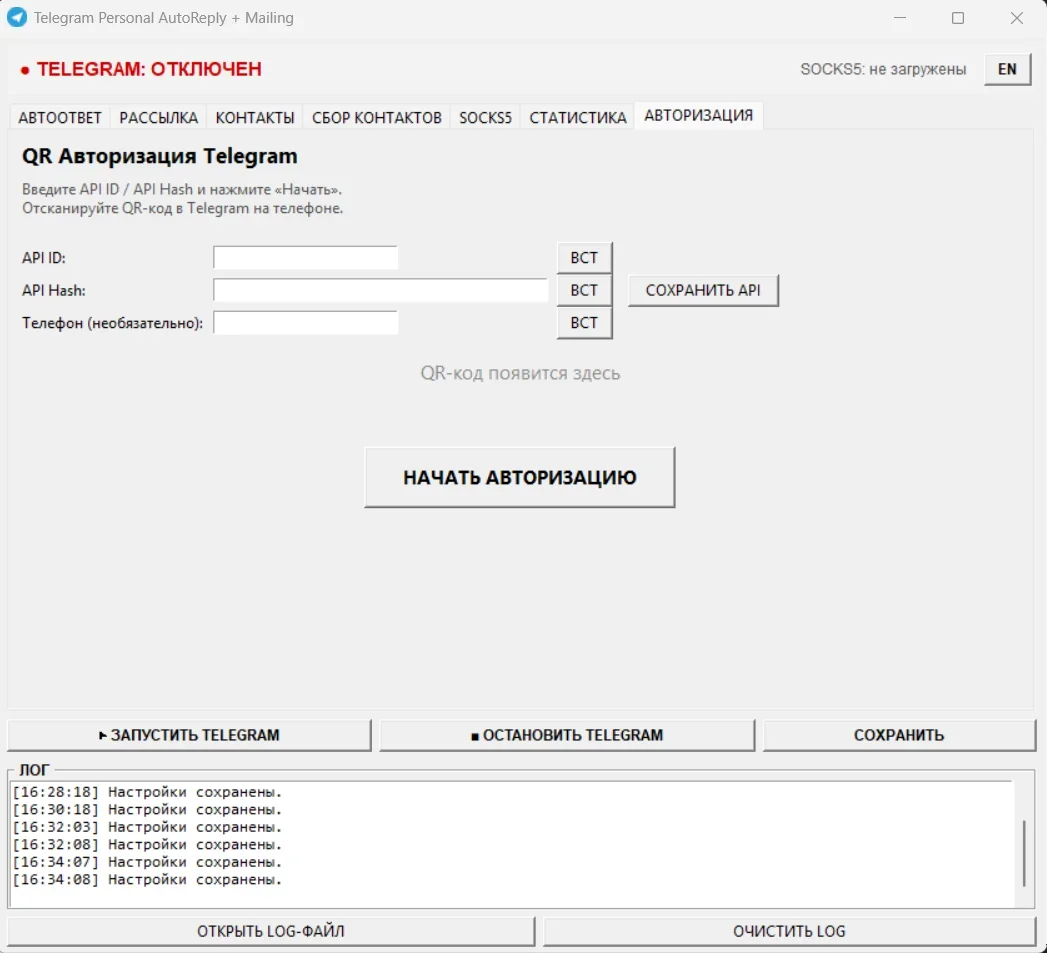Click ЗАПУСТИТЬ TELEGRAM button
This screenshot has width=1047, height=953.
[189, 735]
